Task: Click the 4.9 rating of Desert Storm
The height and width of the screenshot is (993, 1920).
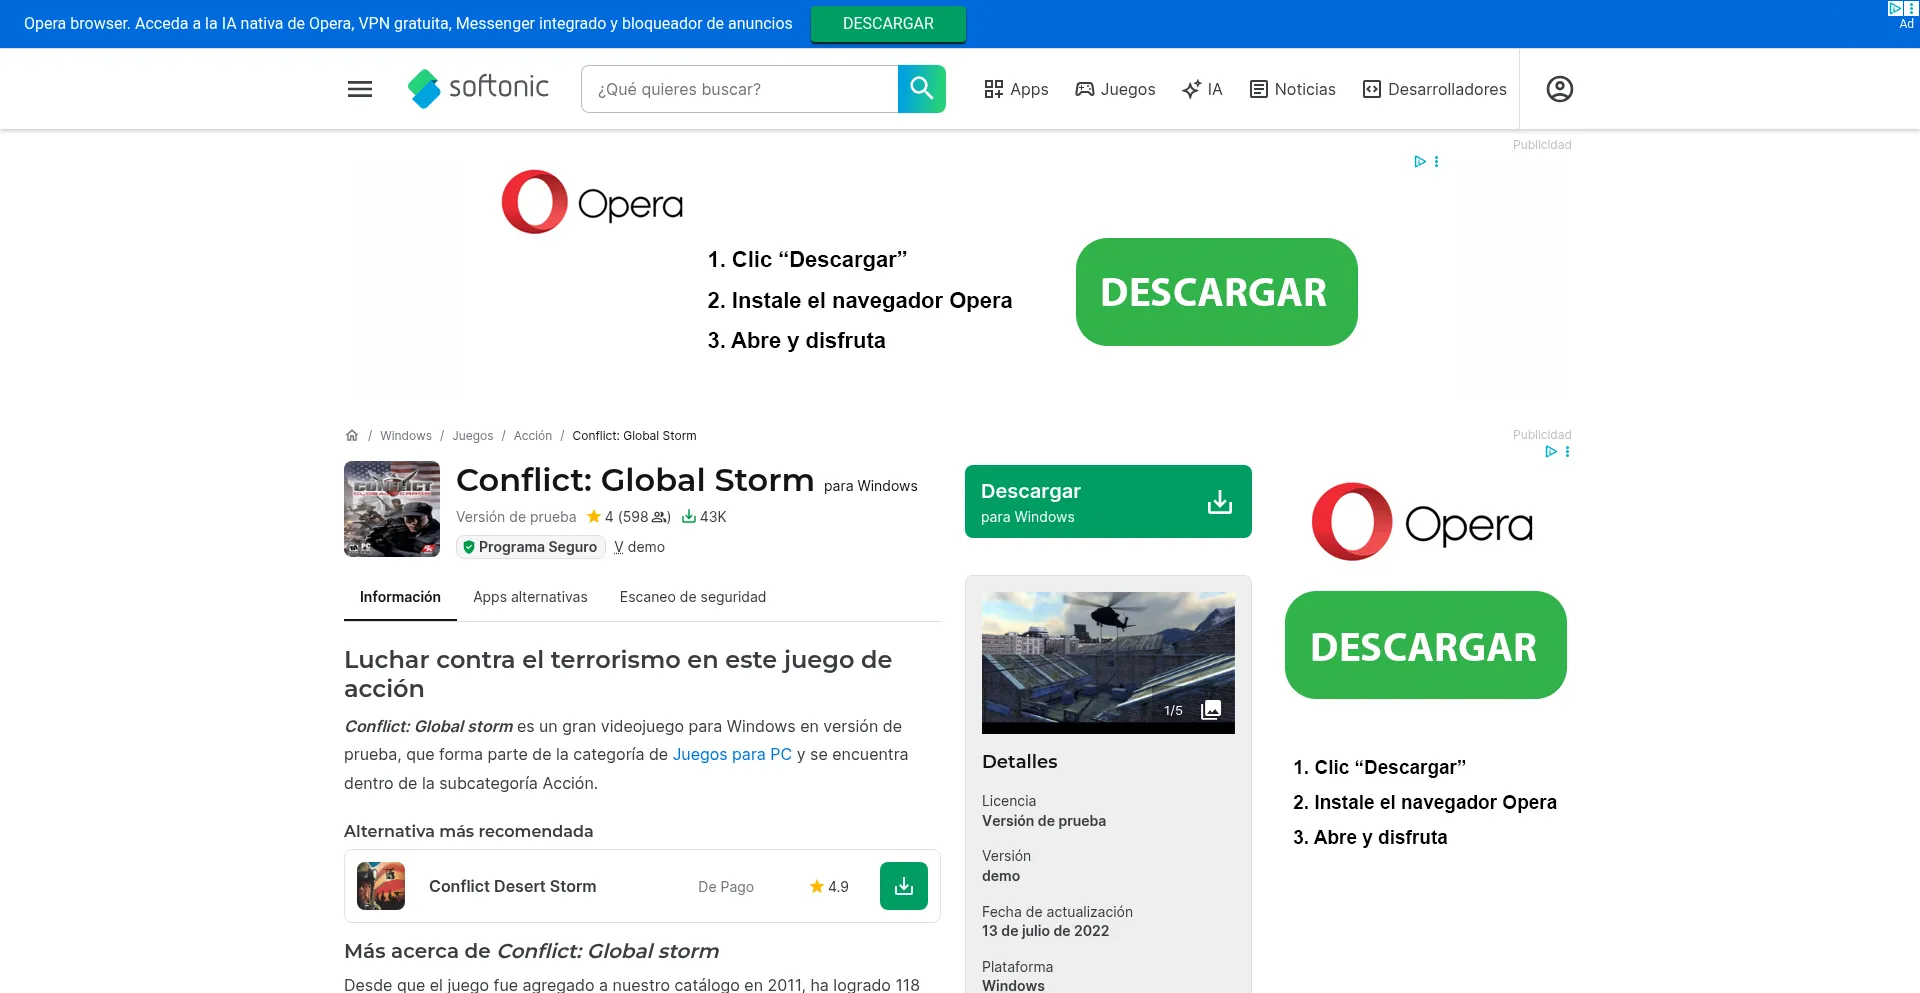Action: click(x=829, y=887)
